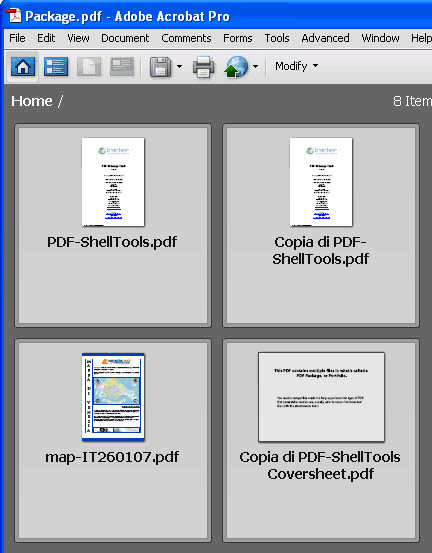This screenshot has width=432, height=553.
Task: Select the Coversheet.pdf thumbnail
Action: [321, 397]
